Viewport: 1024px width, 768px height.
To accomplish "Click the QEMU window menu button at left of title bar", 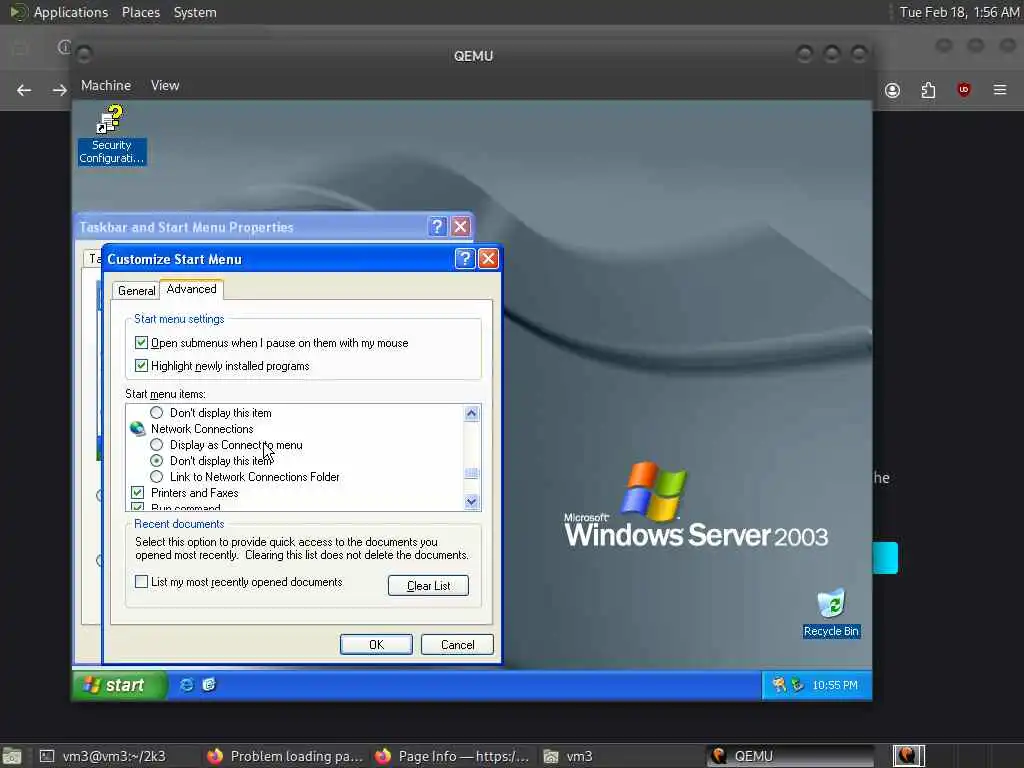I will click(85, 54).
